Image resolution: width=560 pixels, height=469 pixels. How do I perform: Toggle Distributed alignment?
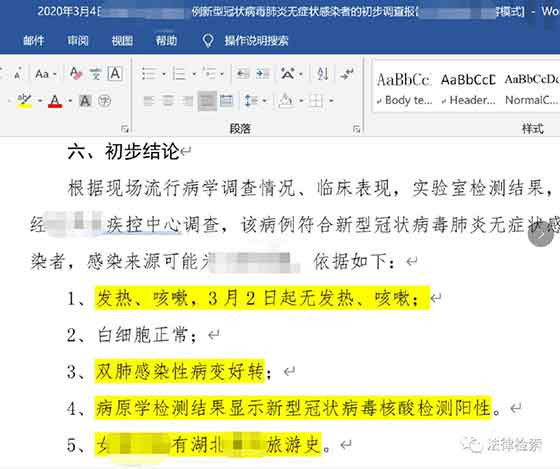(x=226, y=101)
